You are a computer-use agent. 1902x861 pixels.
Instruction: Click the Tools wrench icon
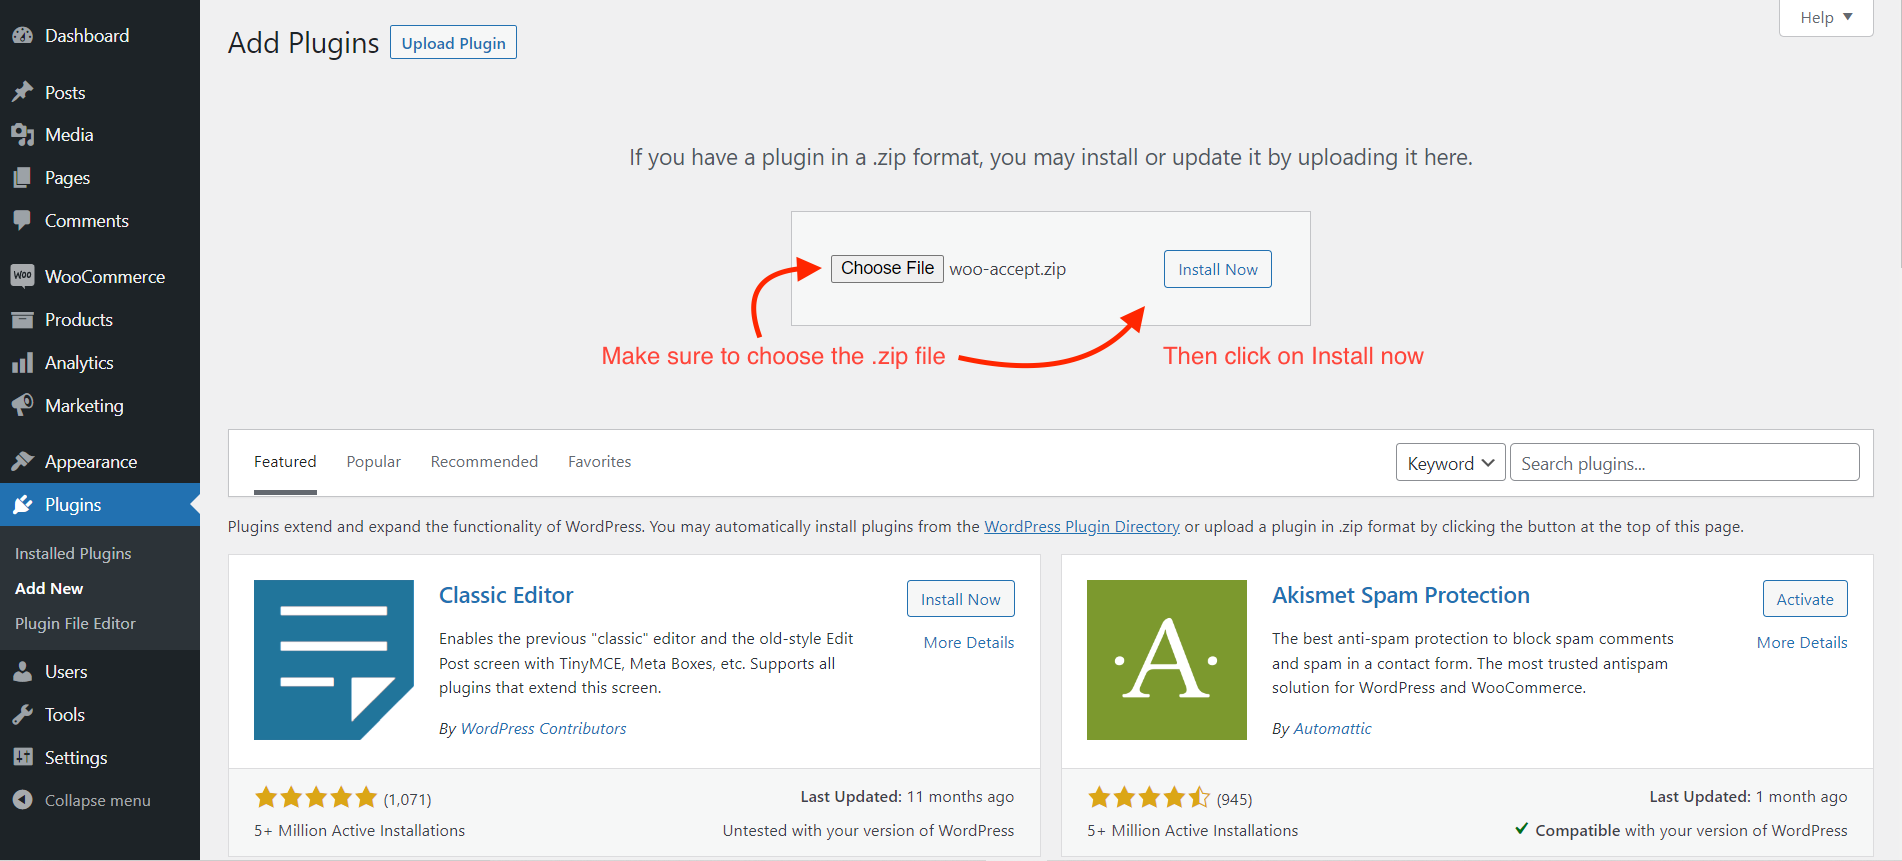click(22, 714)
